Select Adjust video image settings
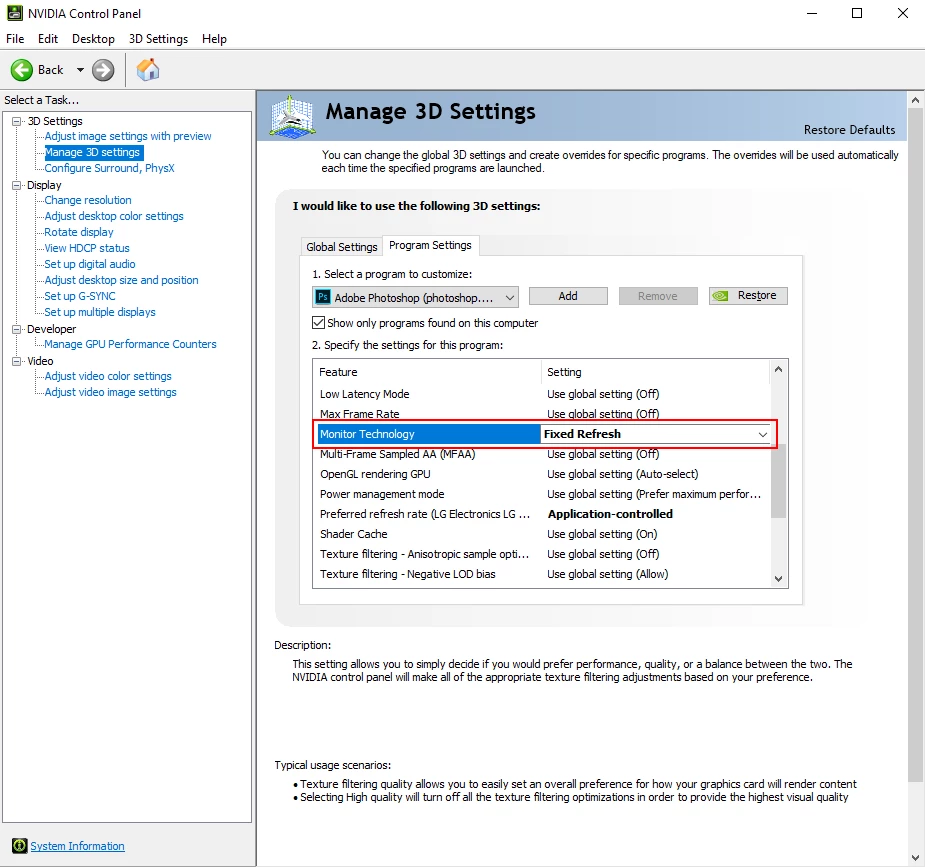This screenshot has height=867, width=925. tap(110, 392)
